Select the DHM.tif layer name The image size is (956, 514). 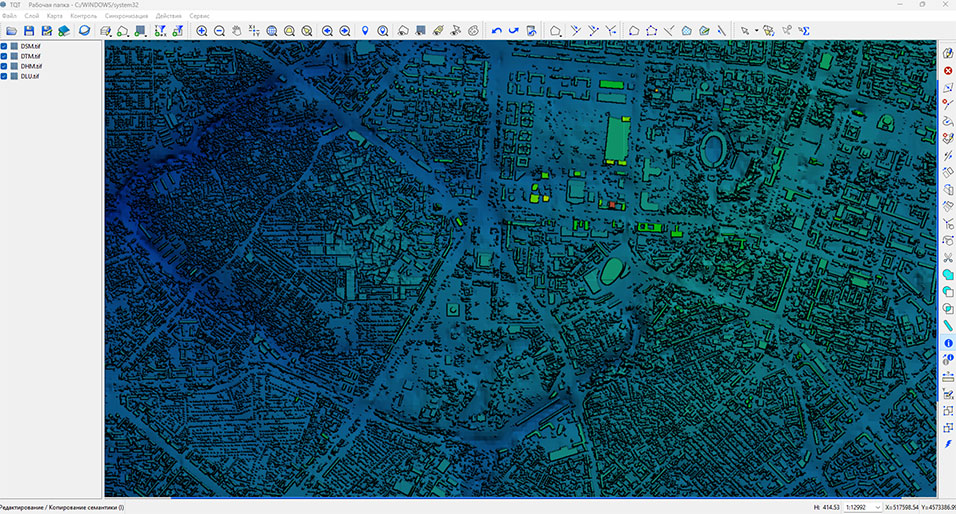pyautogui.click(x=31, y=66)
